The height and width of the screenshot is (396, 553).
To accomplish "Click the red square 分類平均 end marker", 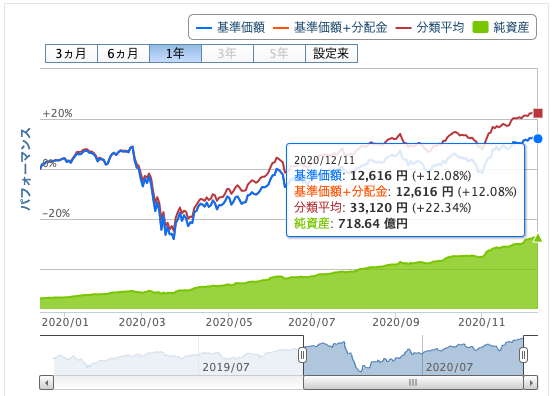I will click(538, 113).
